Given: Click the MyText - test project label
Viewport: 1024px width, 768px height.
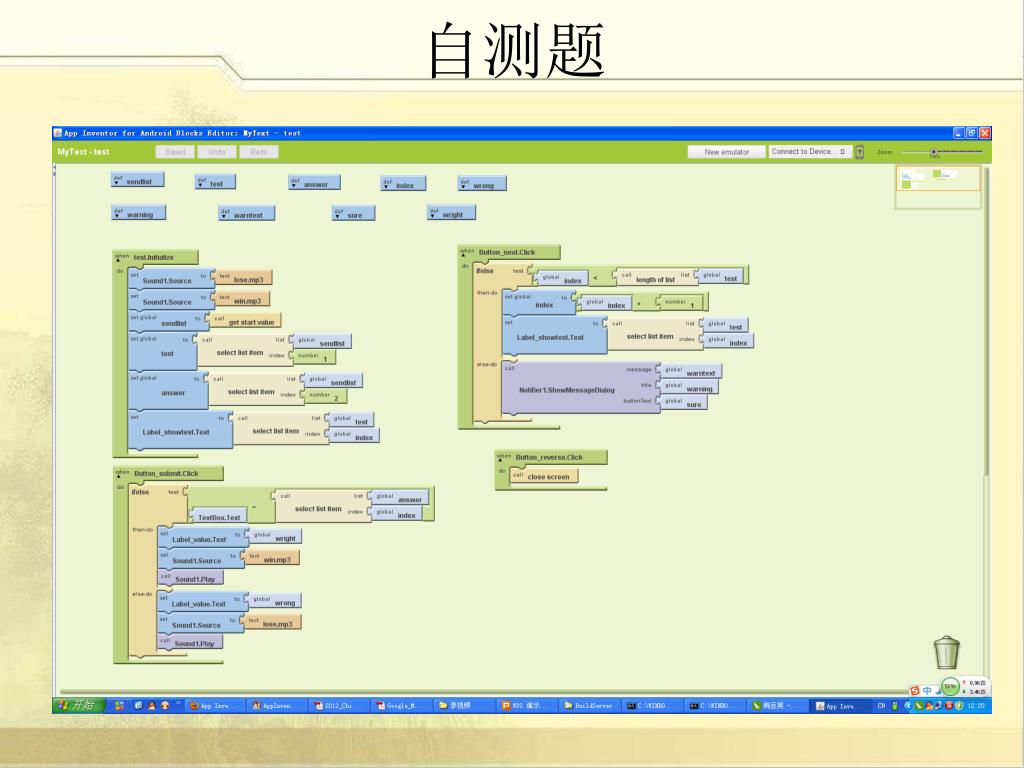Looking at the screenshot, I should pos(84,152).
